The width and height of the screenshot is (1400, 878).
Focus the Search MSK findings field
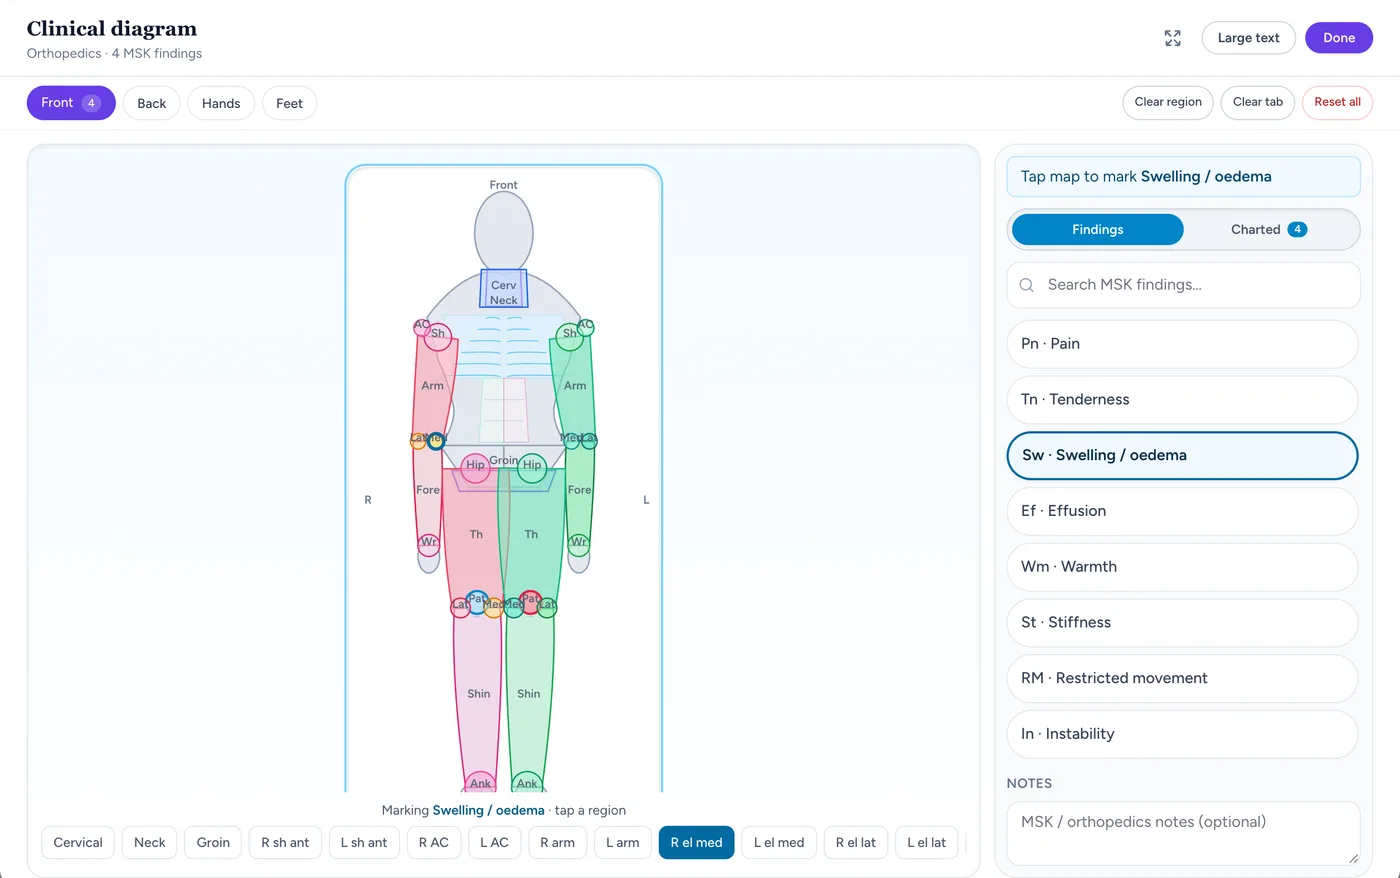[x=1183, y=285]
